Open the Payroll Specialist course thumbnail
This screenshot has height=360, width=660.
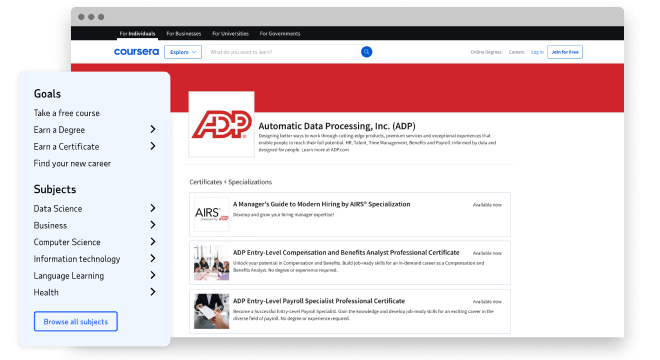click(x=211, y=311)
